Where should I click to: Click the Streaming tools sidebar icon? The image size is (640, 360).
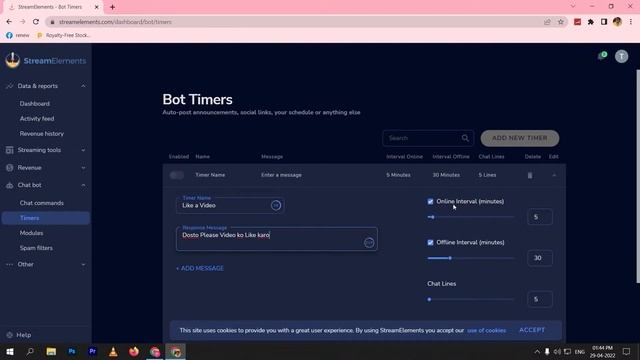[9, 150]
